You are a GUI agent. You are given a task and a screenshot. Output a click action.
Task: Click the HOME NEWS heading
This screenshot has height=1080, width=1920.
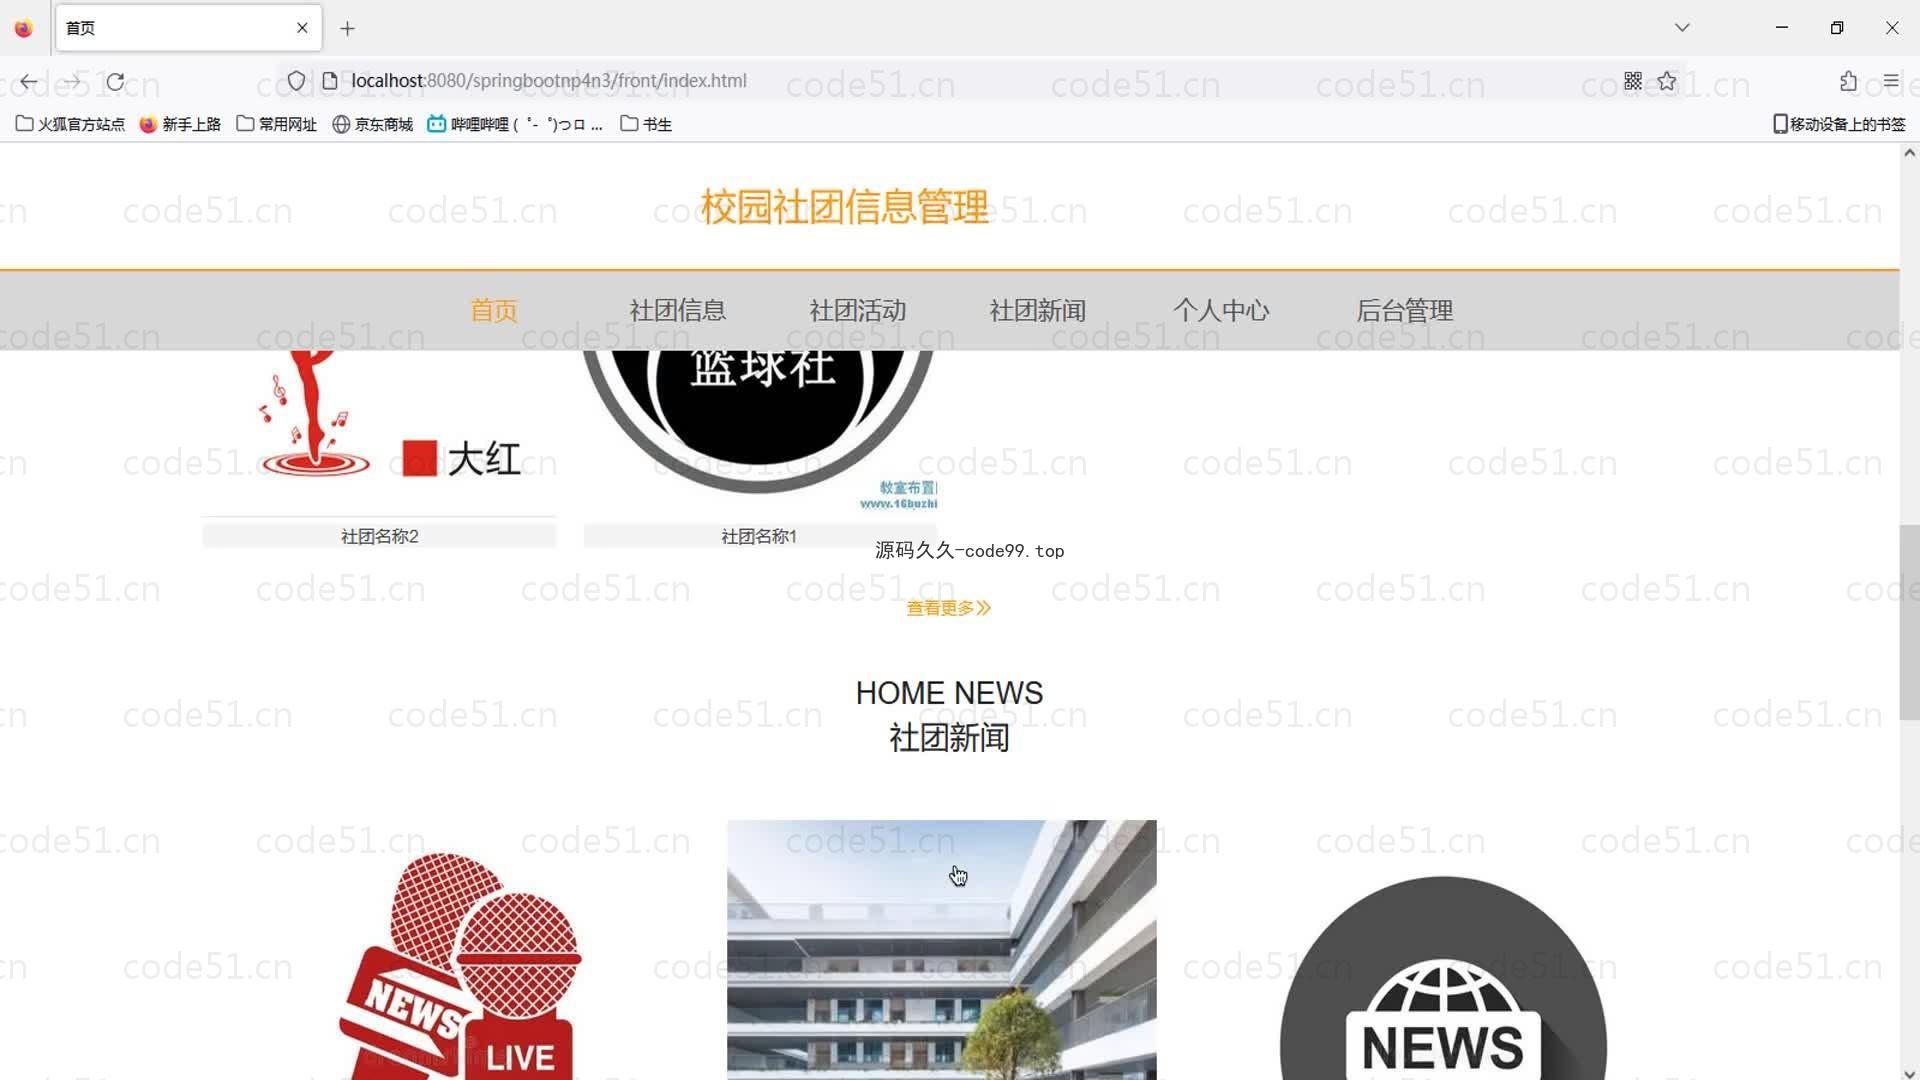point(949,693)
